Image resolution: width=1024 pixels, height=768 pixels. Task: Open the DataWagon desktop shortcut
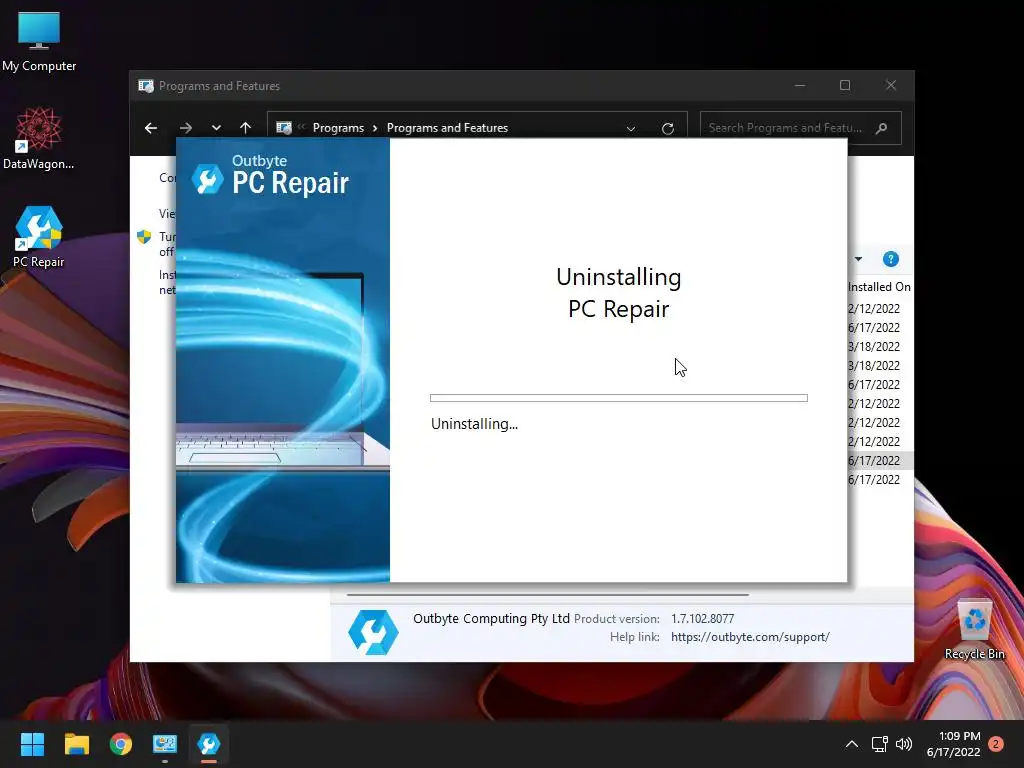coord(39,138)
